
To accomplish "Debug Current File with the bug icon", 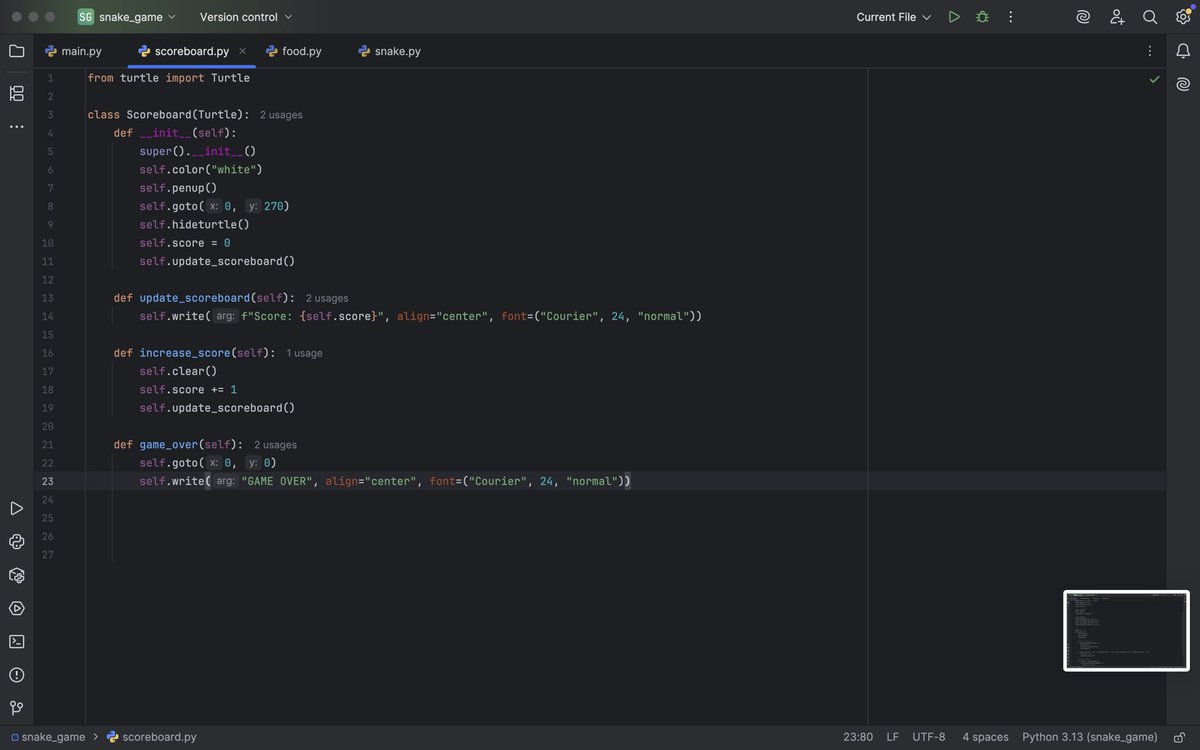I will coord(982,17).
